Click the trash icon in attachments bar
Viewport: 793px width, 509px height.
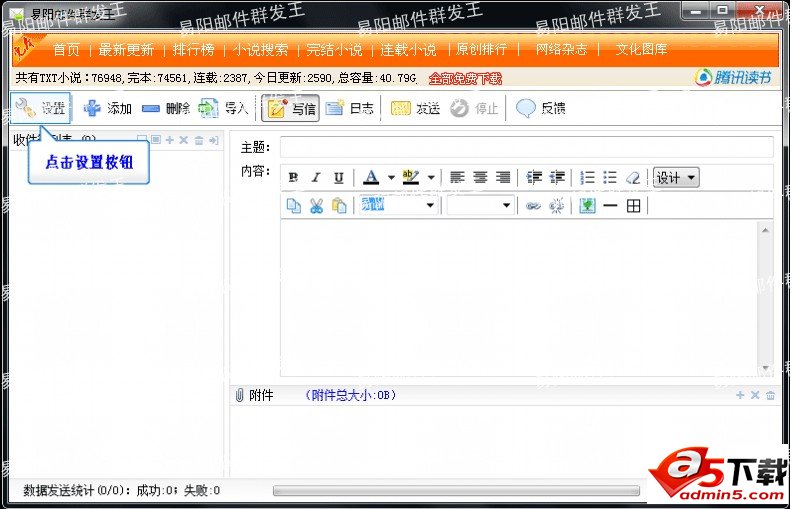click(x=770, y=395)
